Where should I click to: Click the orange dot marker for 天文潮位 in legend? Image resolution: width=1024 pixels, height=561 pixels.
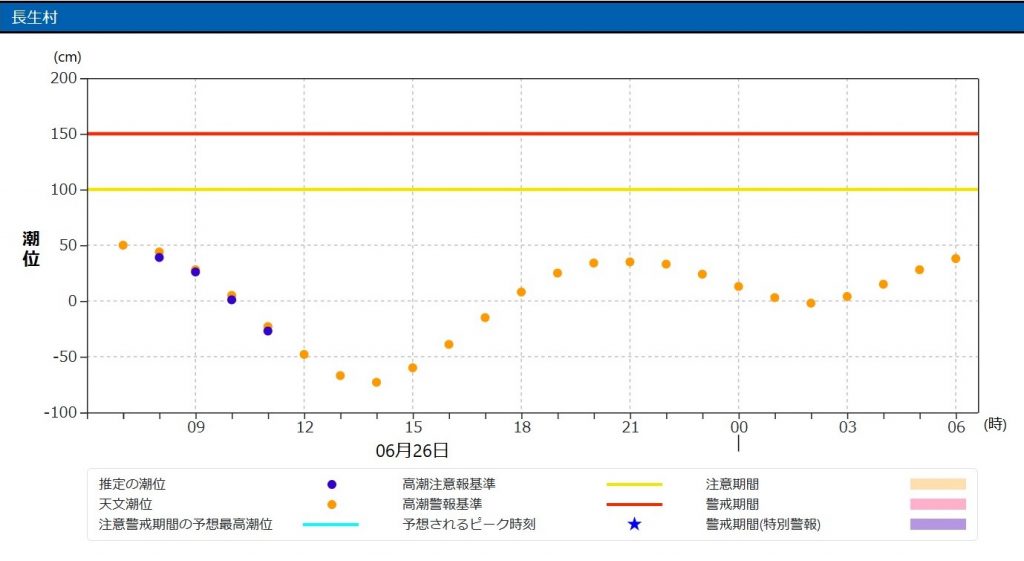point(332,505)
